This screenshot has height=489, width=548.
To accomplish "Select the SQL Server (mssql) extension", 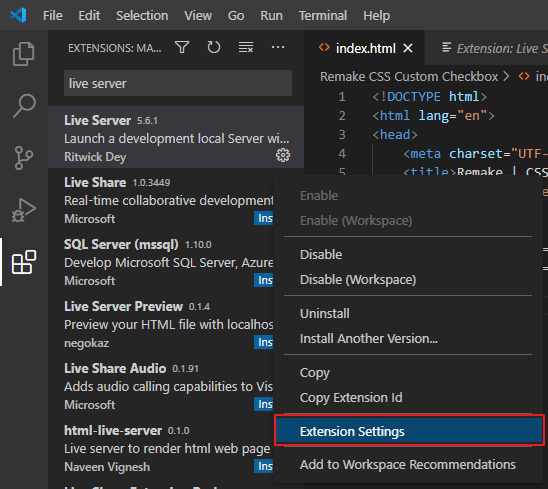I will click(161, 261).
